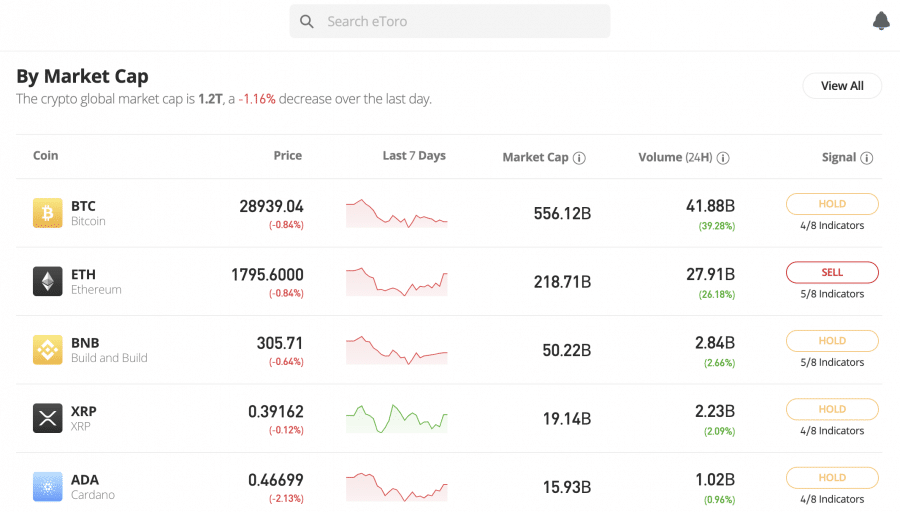900x512 pixels.
Task: Click the -1.16% market decrease value
Action: coord(257,99)
